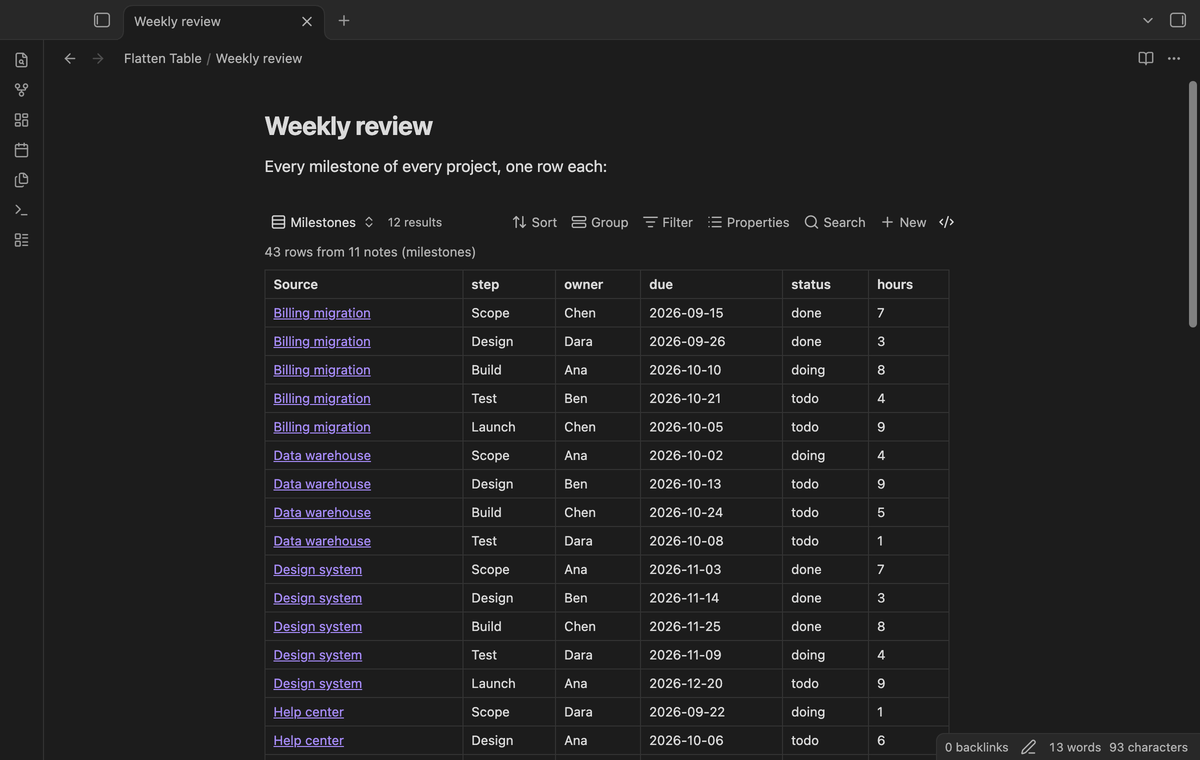This screenshot has width=1200, height=760.
Task: Select the Weekly review tab
Action: coord(224,21)
